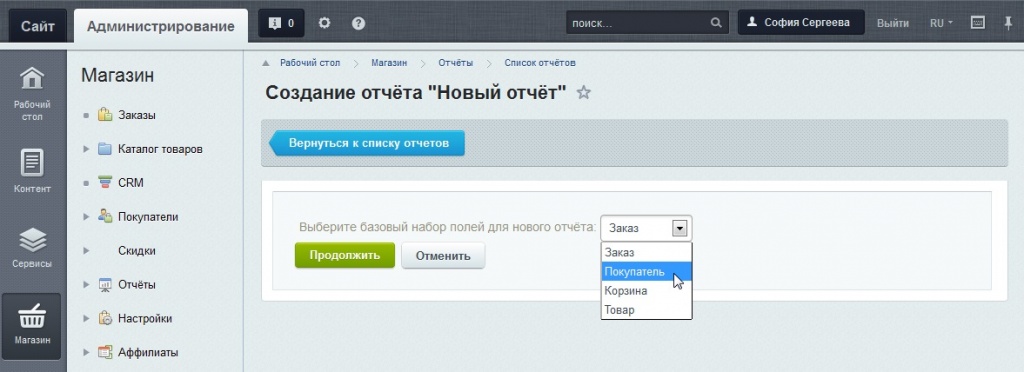Viewport: 1024px width, 372px height.
Task: Open the help question mark icon
Action: tap(358, 23)
